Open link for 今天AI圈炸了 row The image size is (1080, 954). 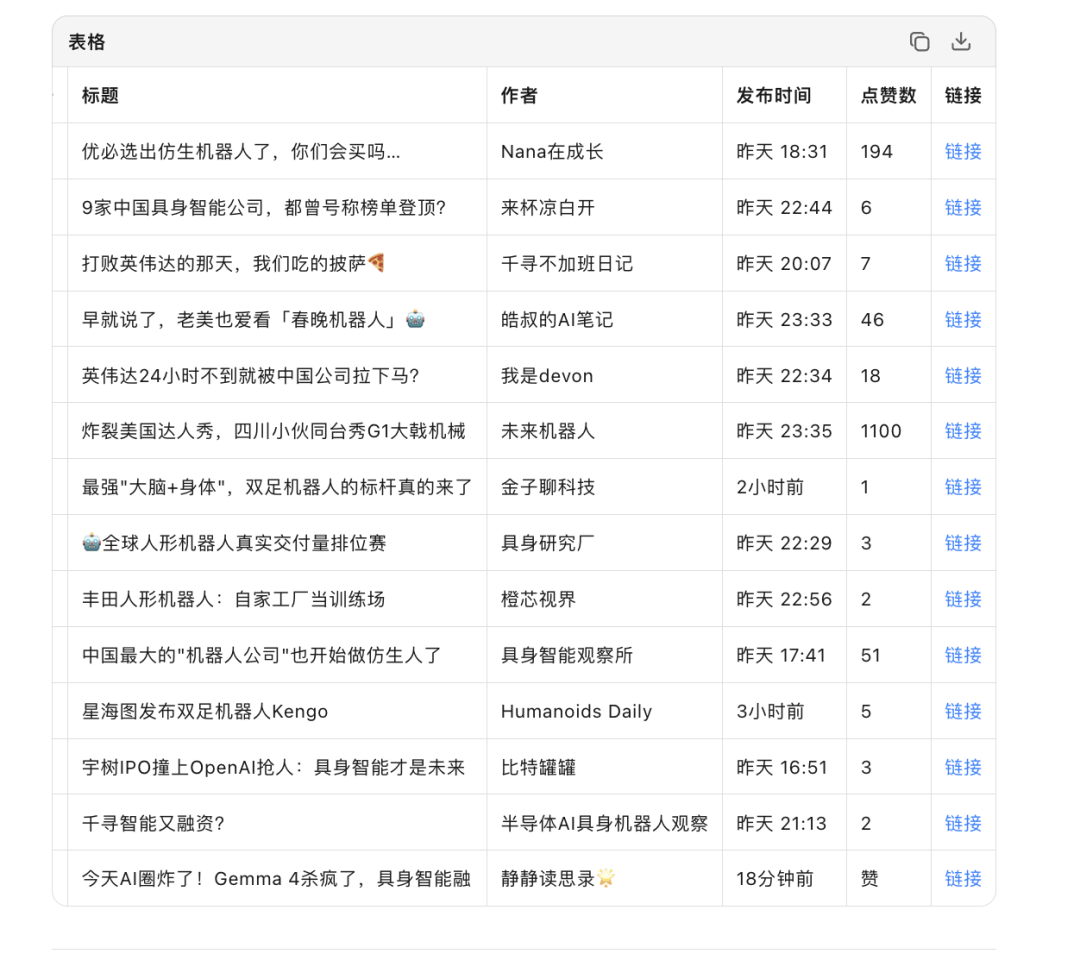click(962, 879)
